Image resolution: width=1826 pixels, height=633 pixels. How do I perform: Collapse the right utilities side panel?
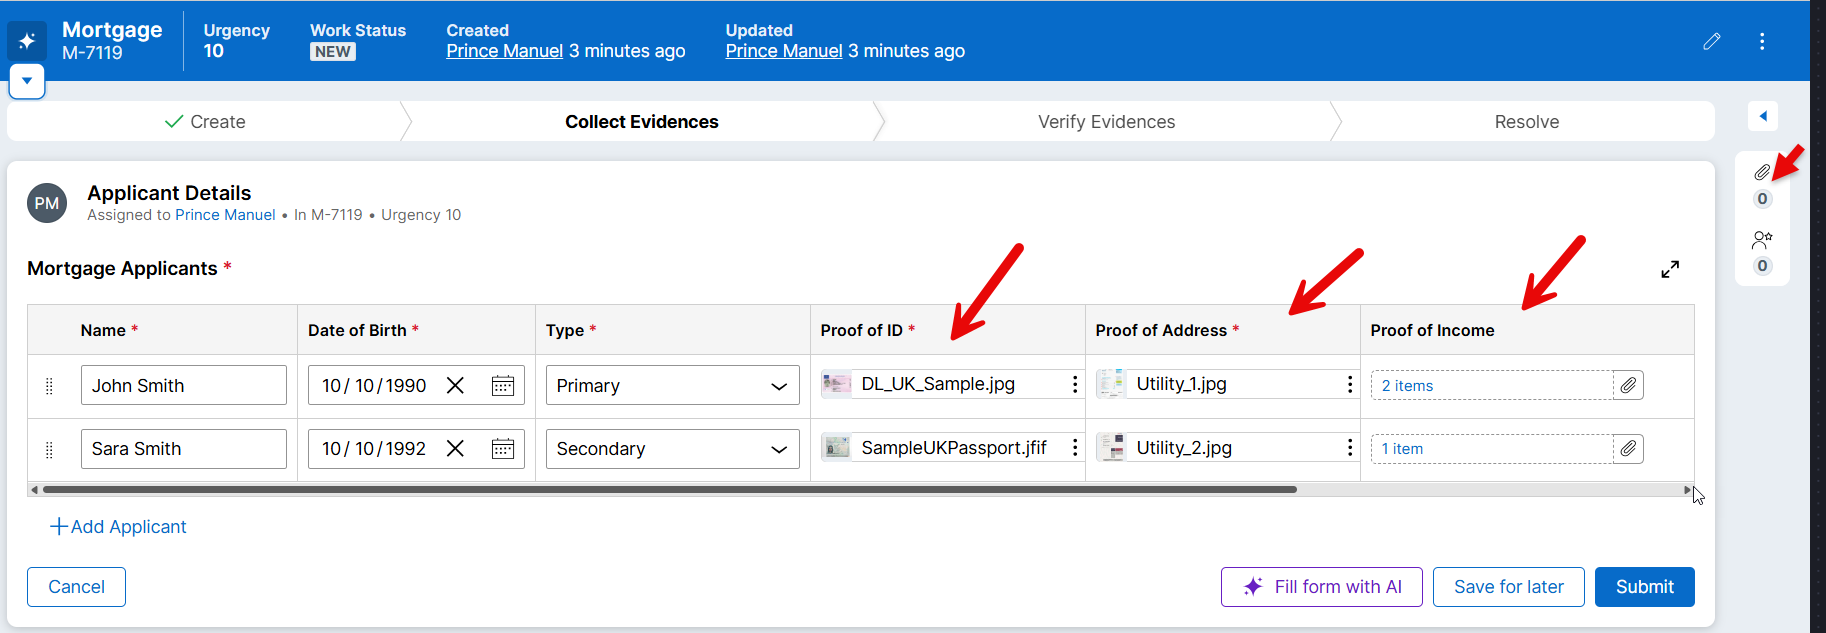1762,116
